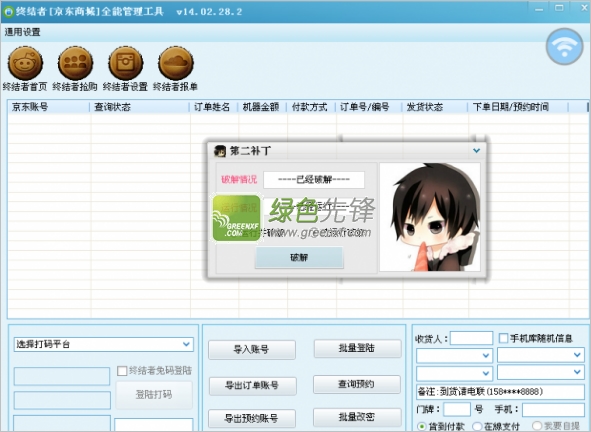Click the 备注 remarks field
Image resolution: width=591 pixels, height=432 pixels.
coord(501,392)
